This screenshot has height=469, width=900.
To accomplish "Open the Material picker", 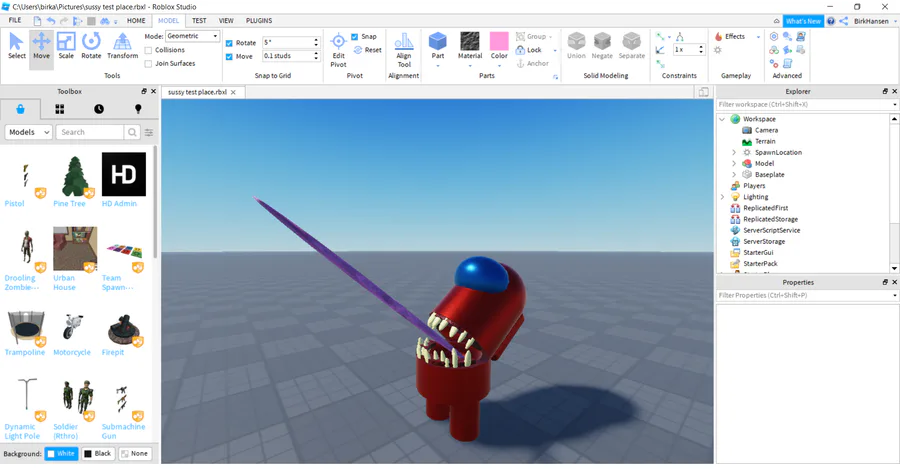I will point(470,45).
